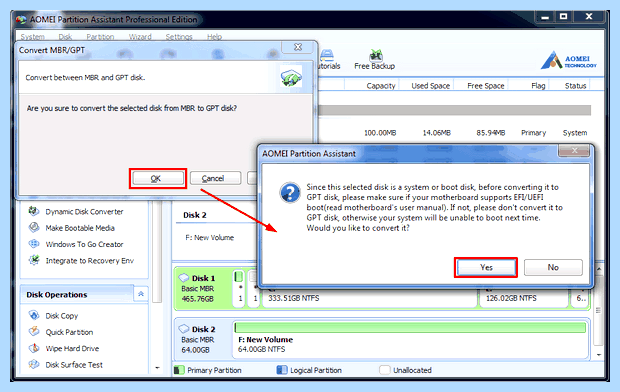
Task: Click the Quick Partition icon
Action: click(34, 331)
